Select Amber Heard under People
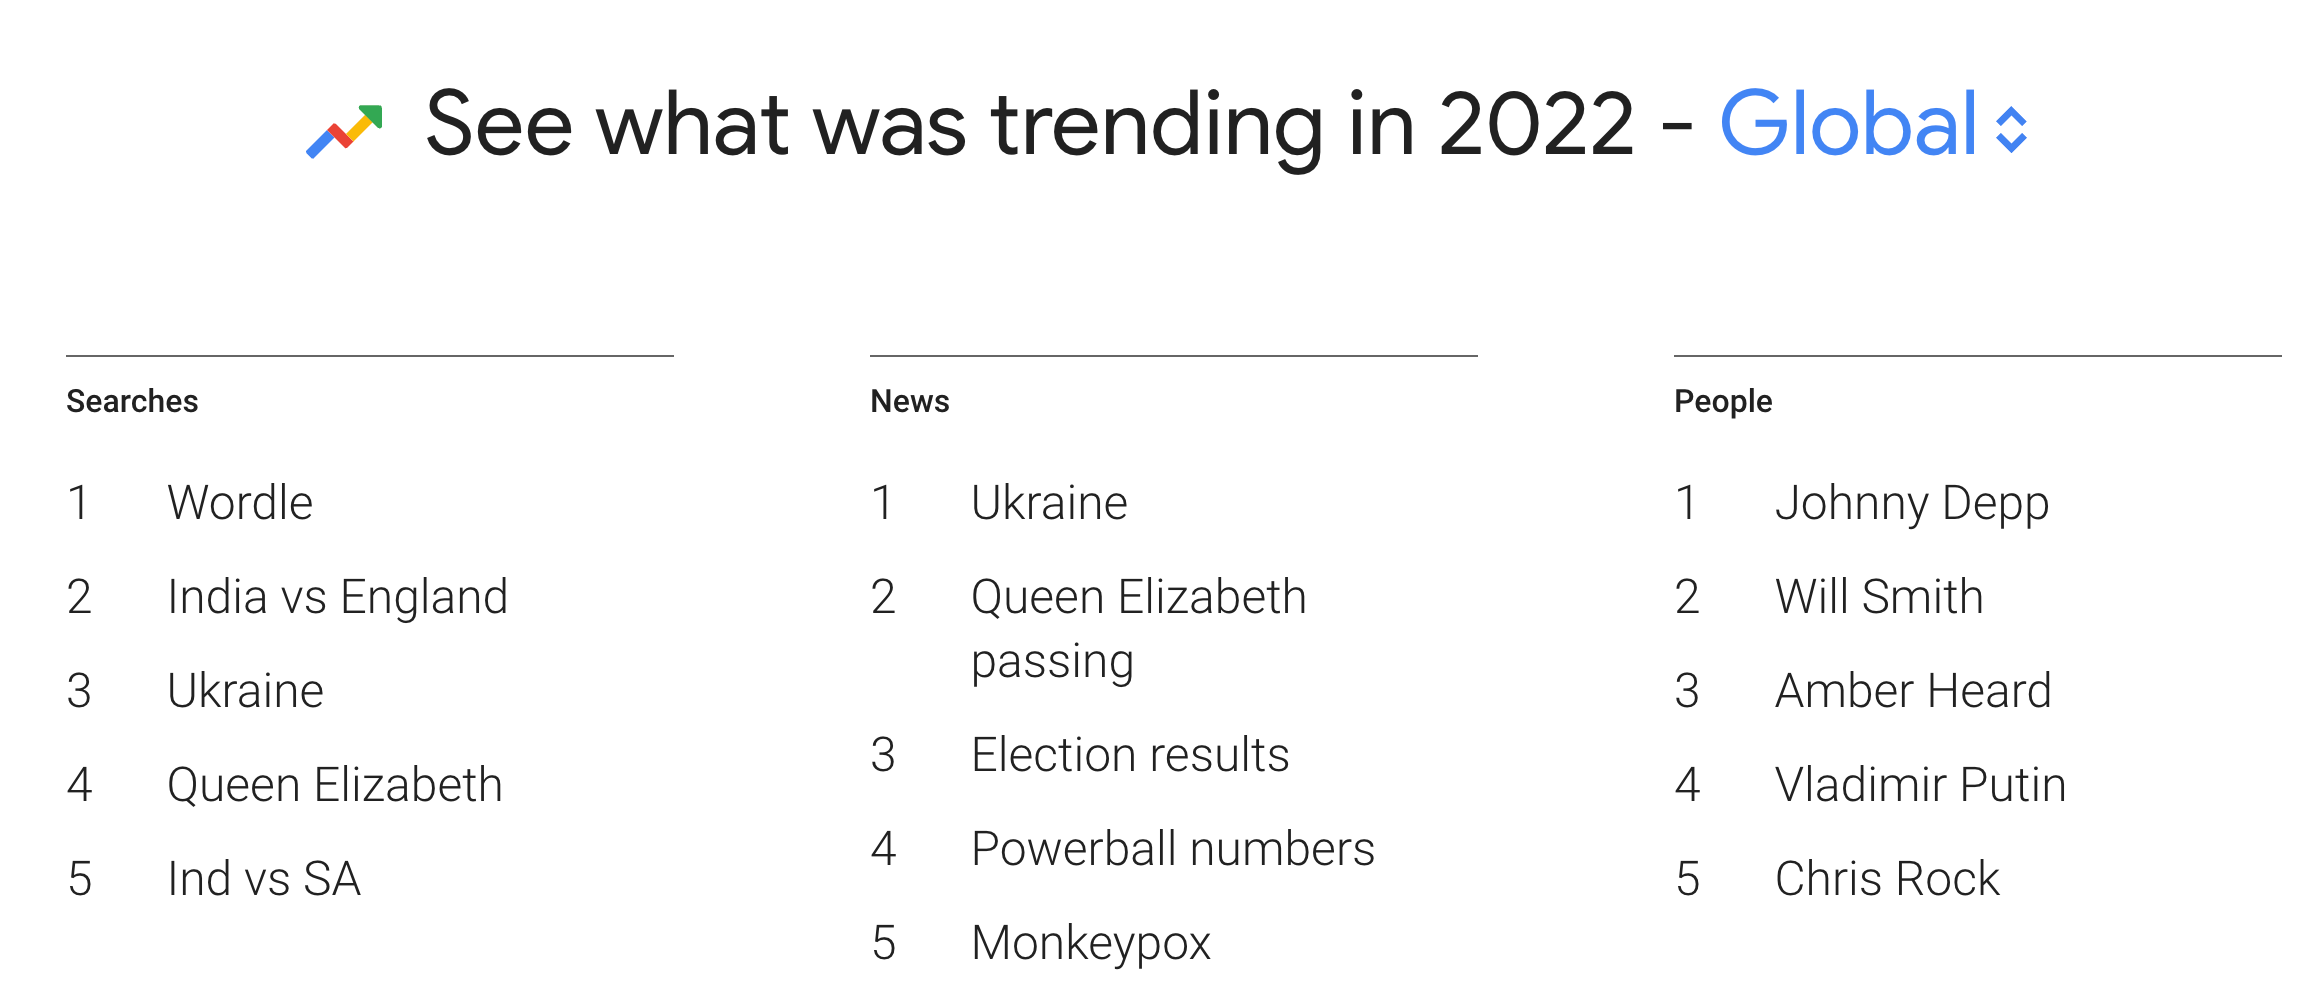2318x1006 pixels. 1913,691
